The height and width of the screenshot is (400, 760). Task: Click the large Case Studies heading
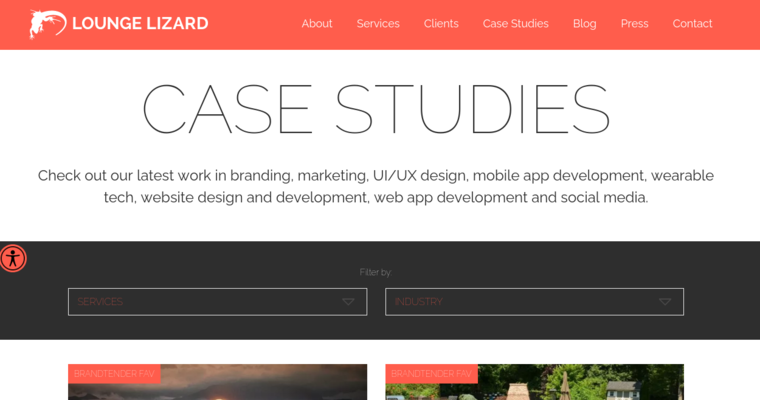coord(376,108)
